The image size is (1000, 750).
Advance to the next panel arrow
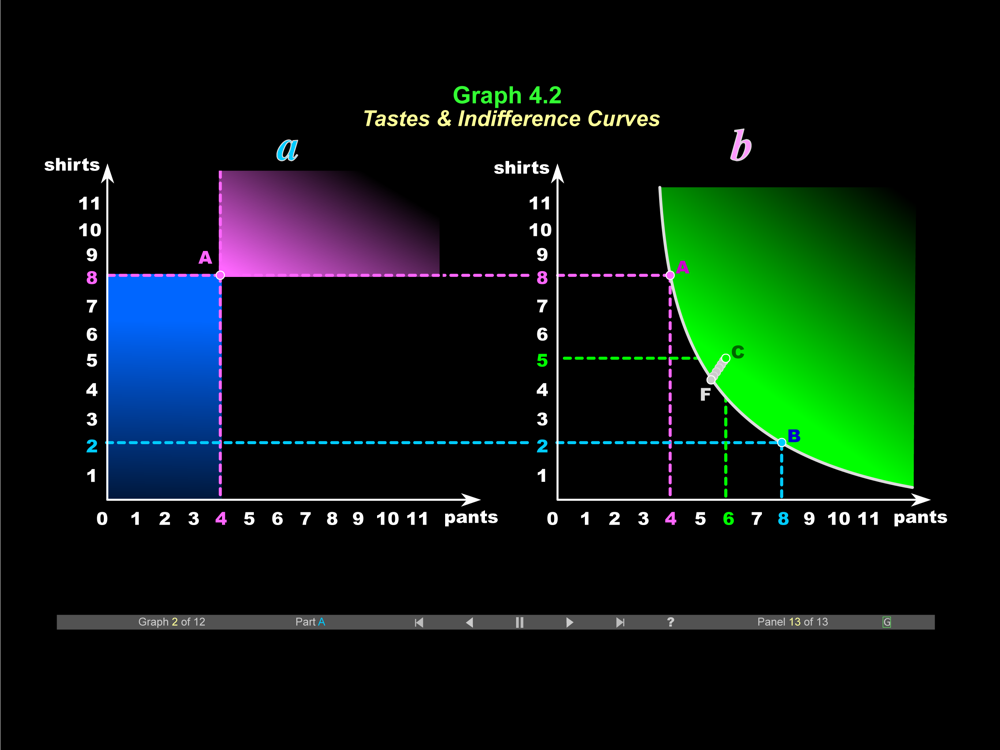(570, 622)
